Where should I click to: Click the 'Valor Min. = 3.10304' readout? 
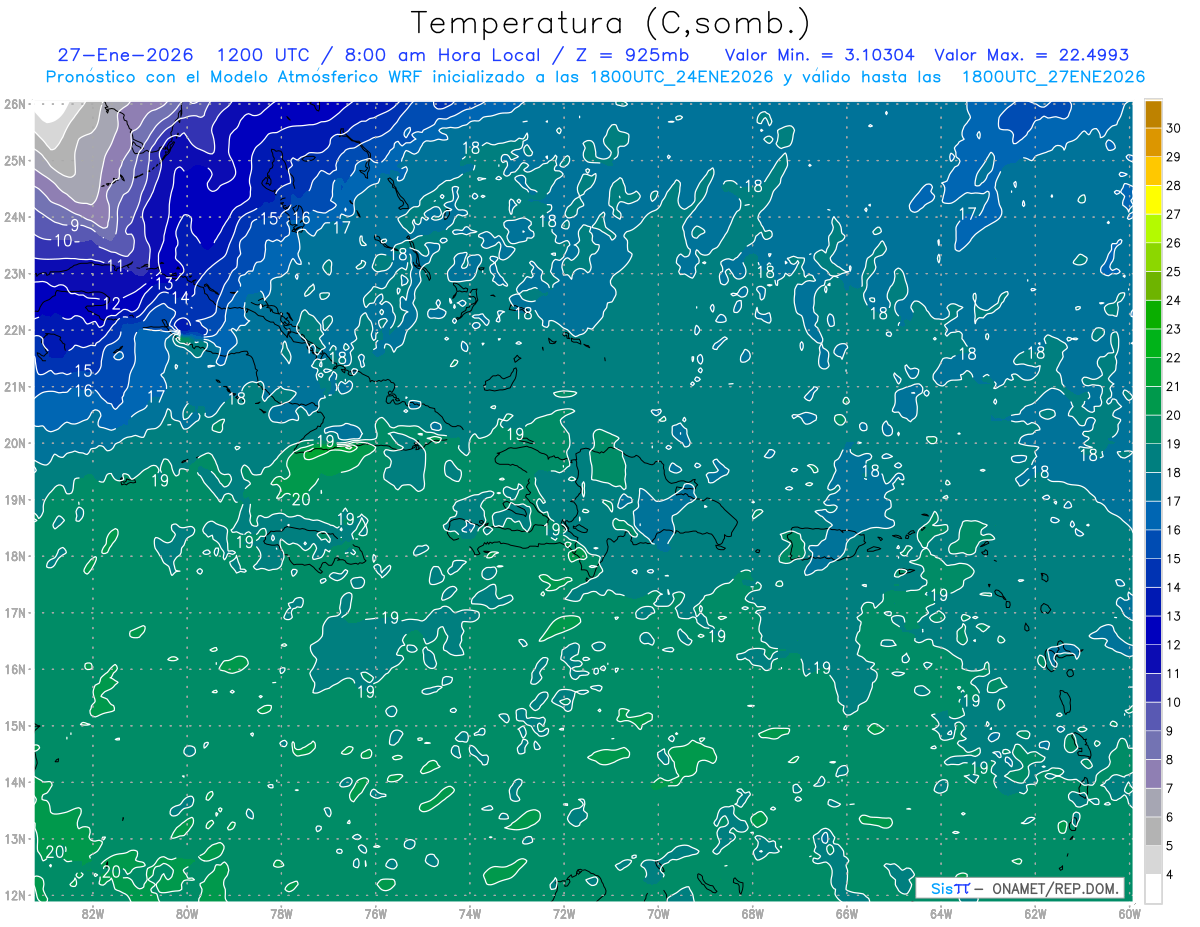[x=821, y=55]
